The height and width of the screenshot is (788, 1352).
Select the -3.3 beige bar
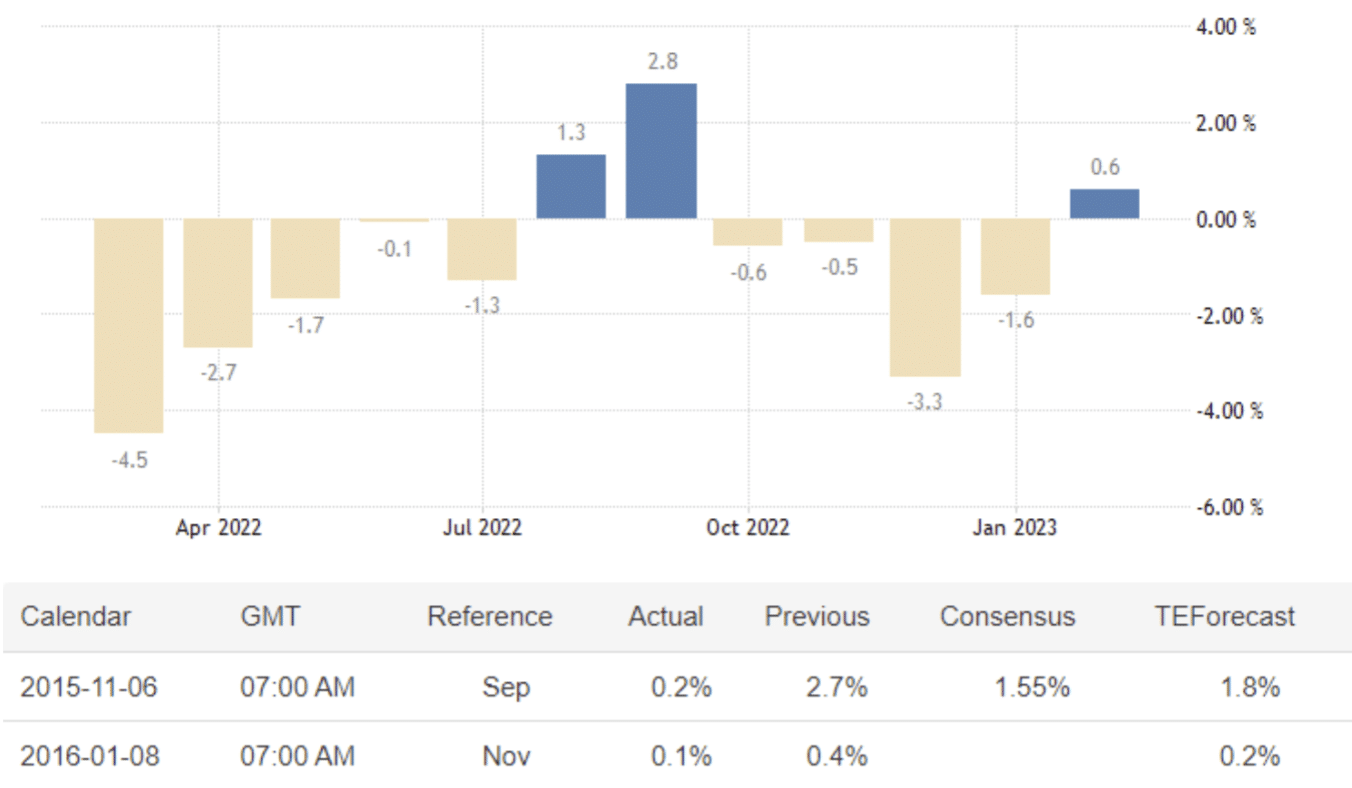pyautogui.click(x=926, y=297)
